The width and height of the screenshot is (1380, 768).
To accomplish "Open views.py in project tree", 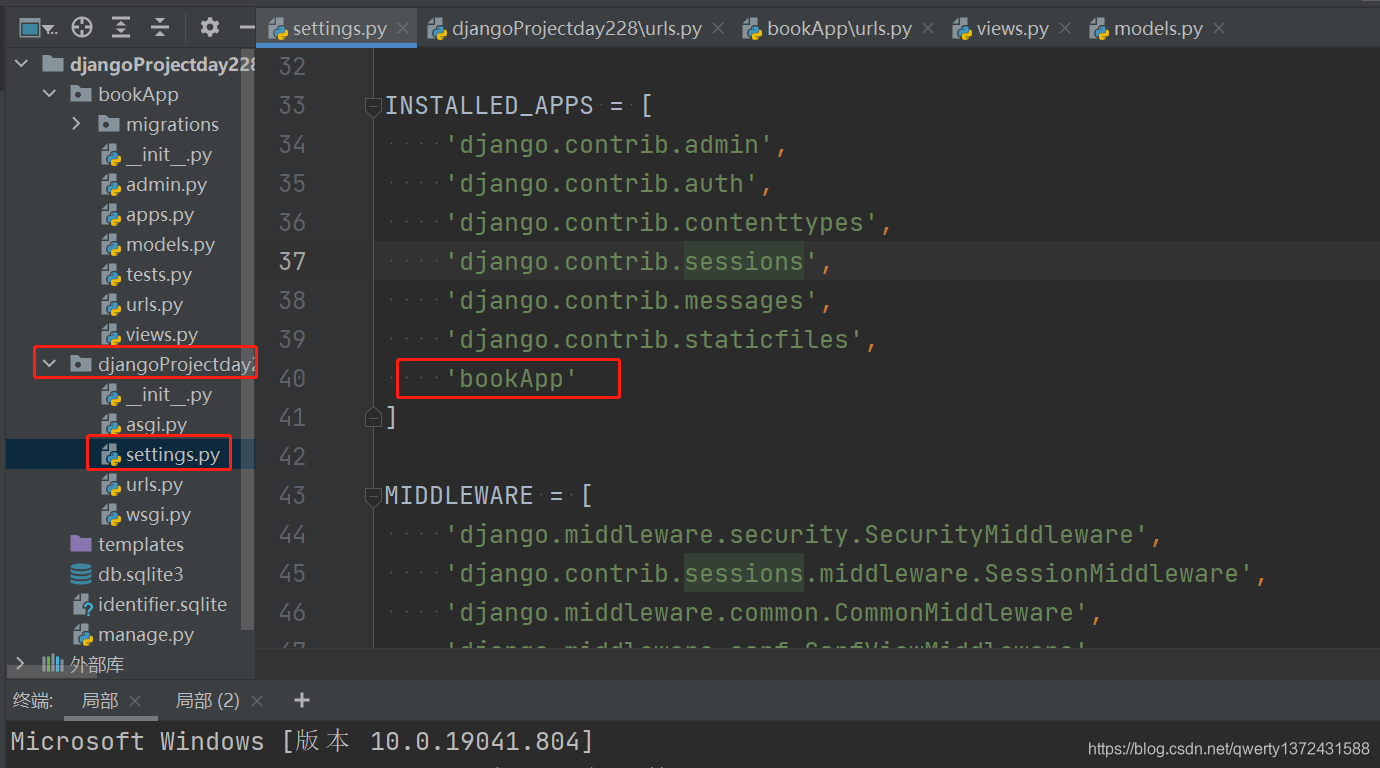I will pos(162,335).
